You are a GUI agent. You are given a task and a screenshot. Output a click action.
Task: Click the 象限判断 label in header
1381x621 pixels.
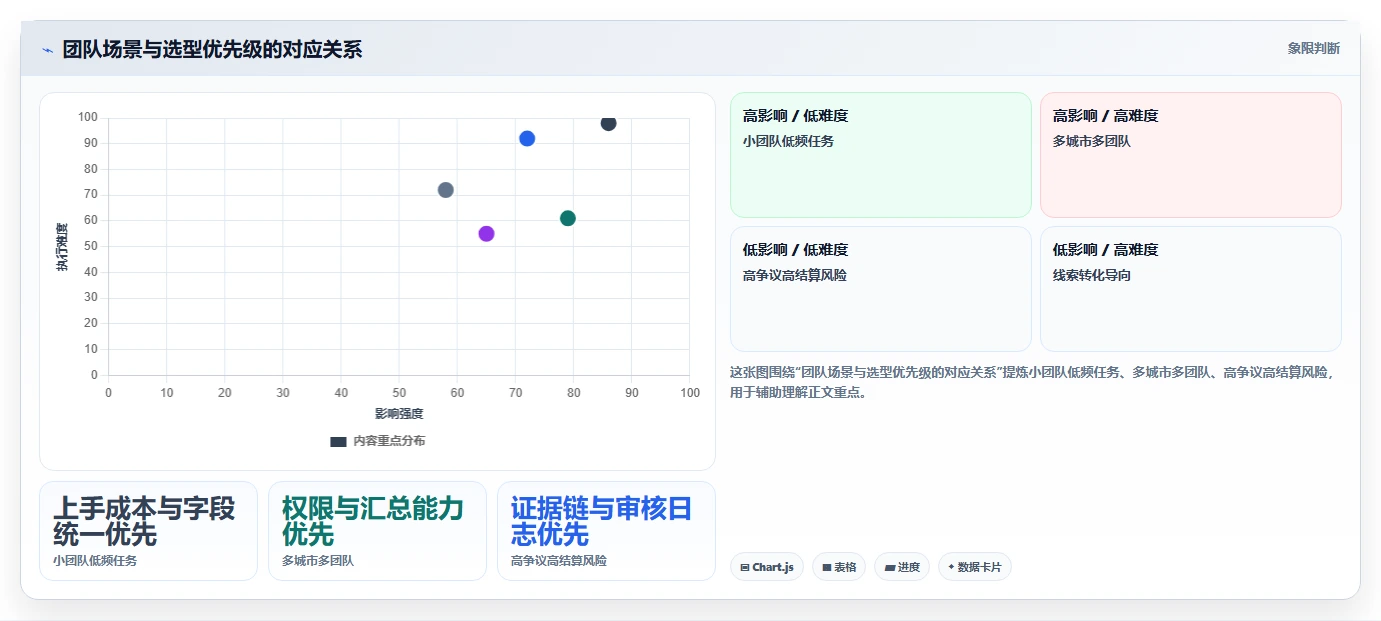tap(1313, 48)
